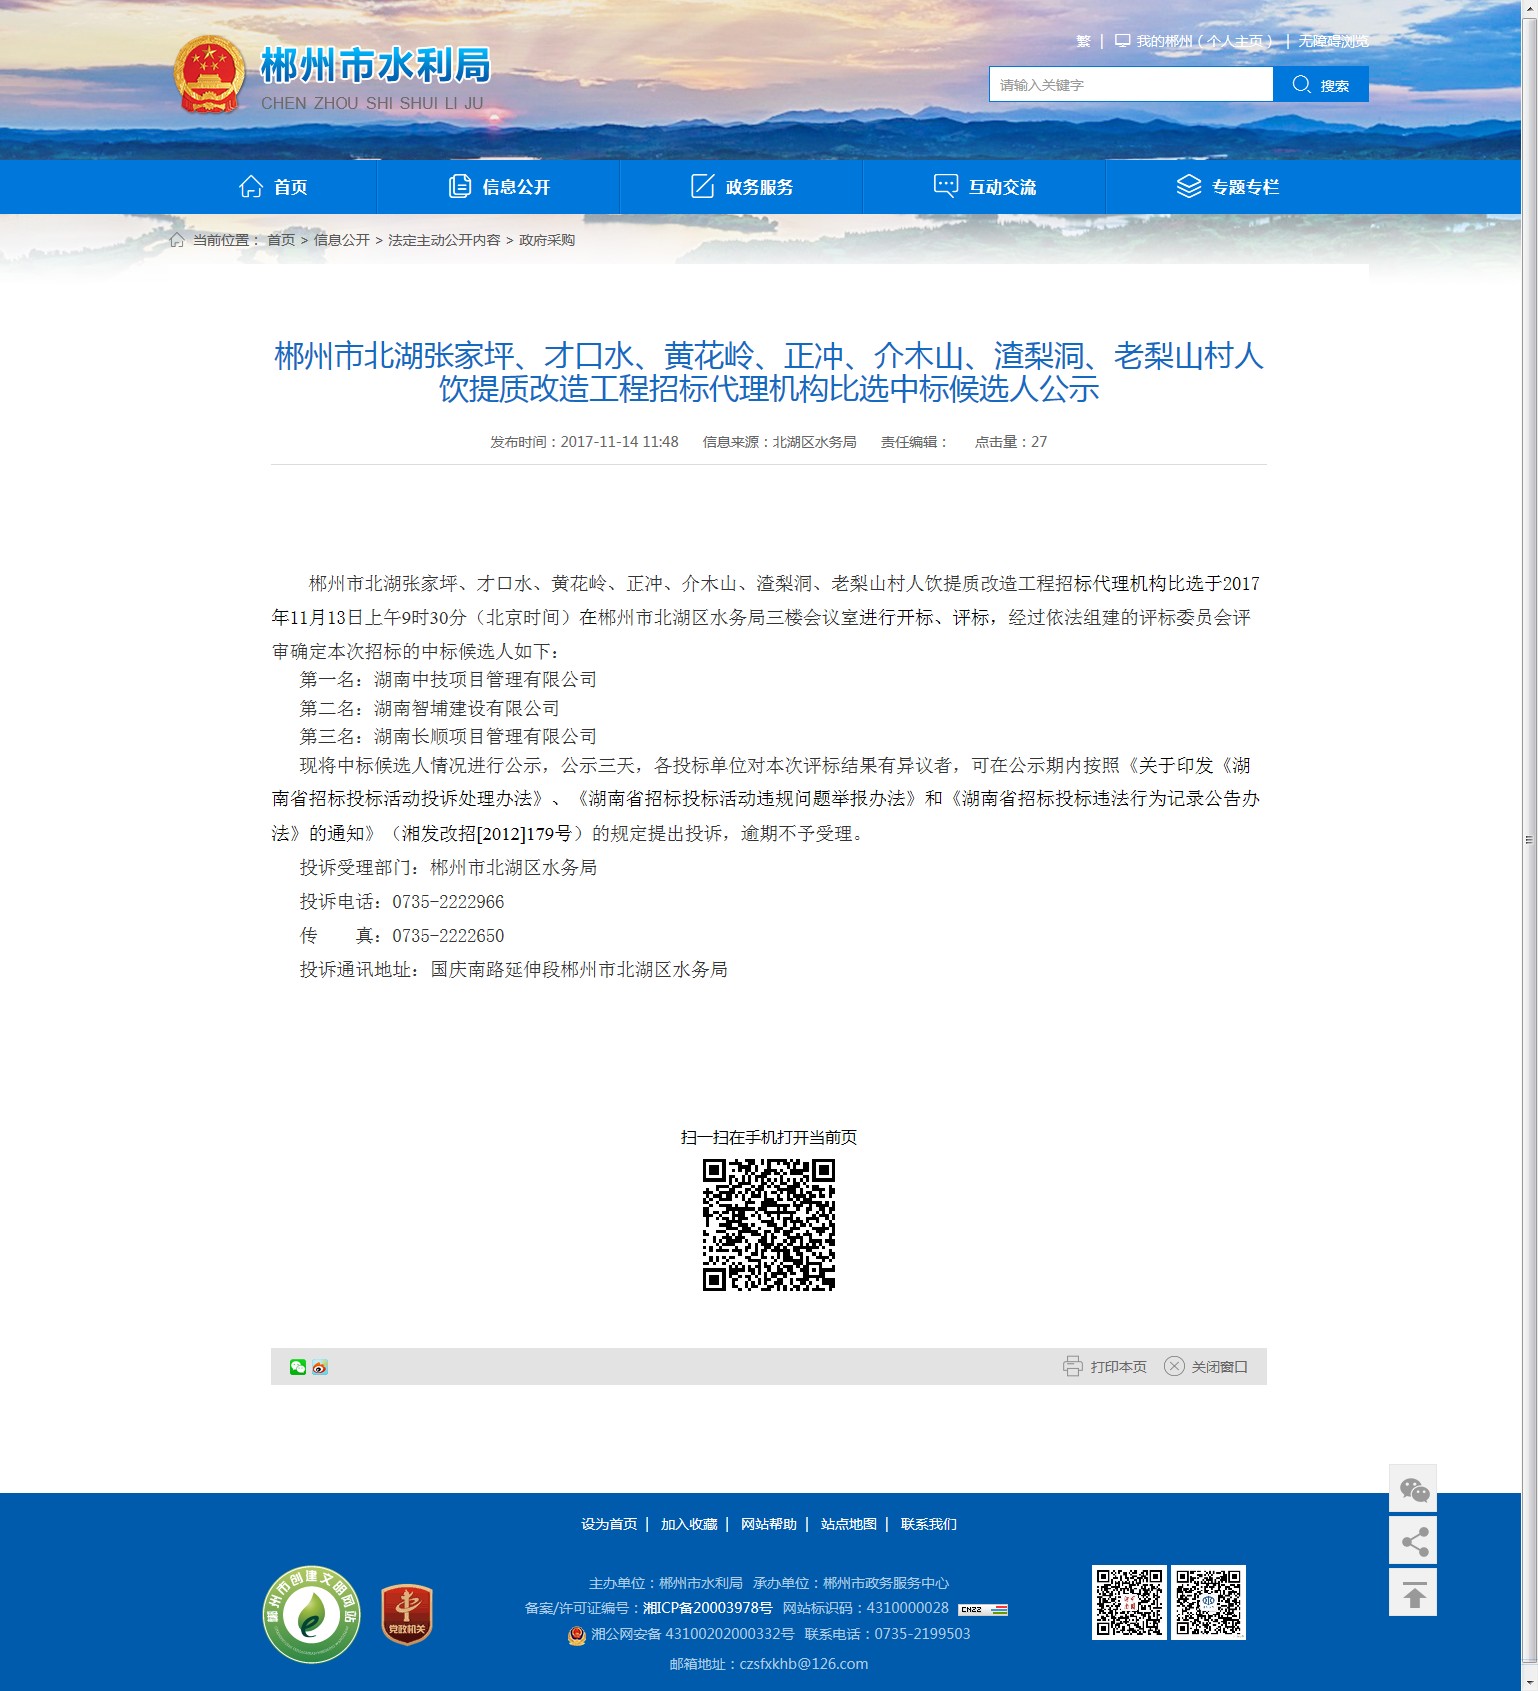1538x1691 pixels.
Task: Go to 政府采购 in the breadcrumb
Action: tap(547, 240)
